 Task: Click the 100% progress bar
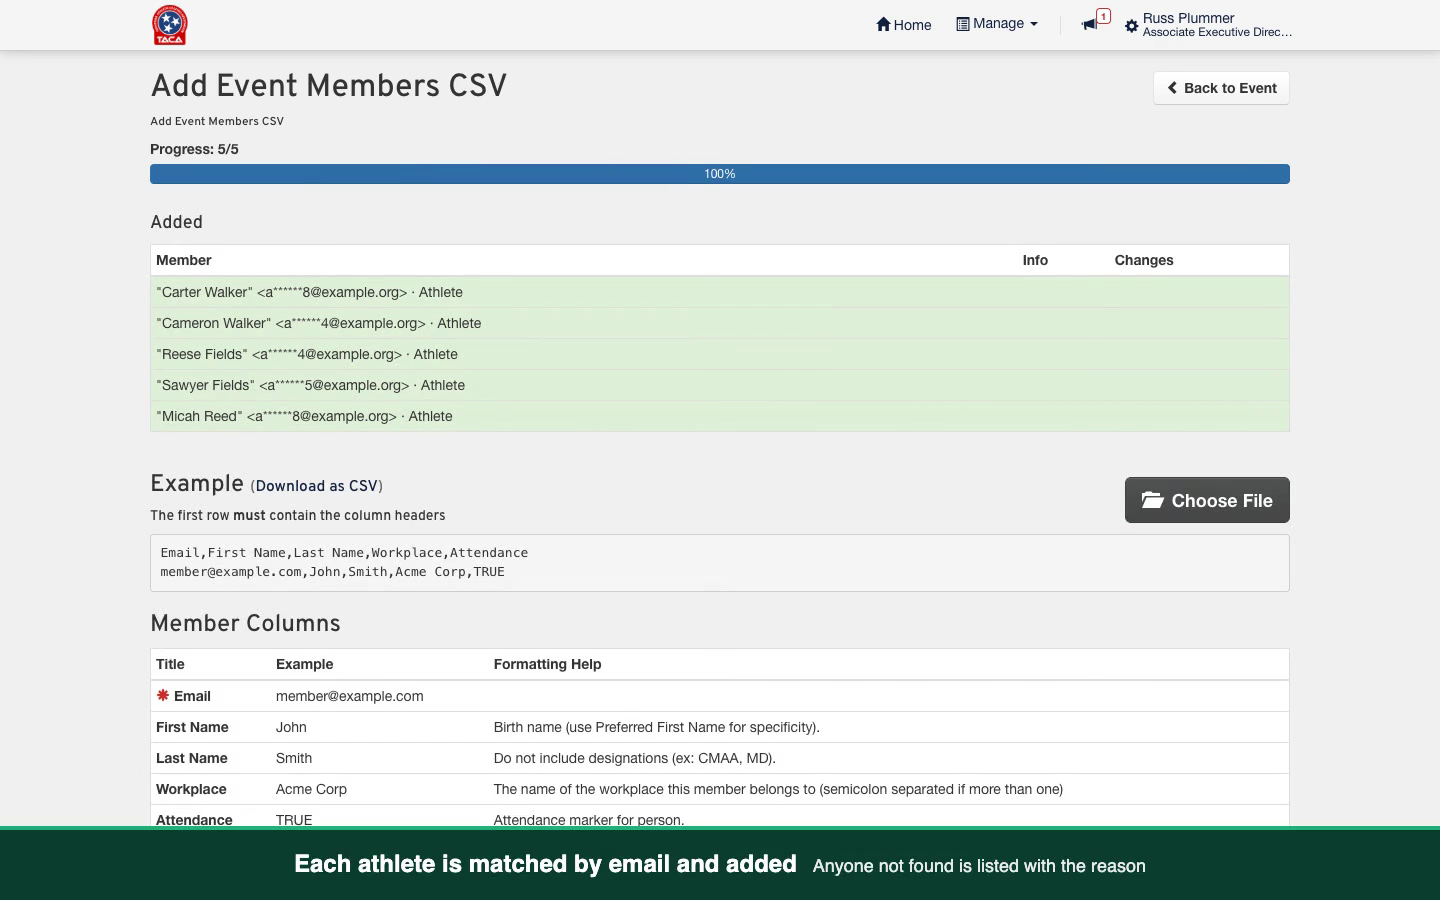[x=720, y=174]
